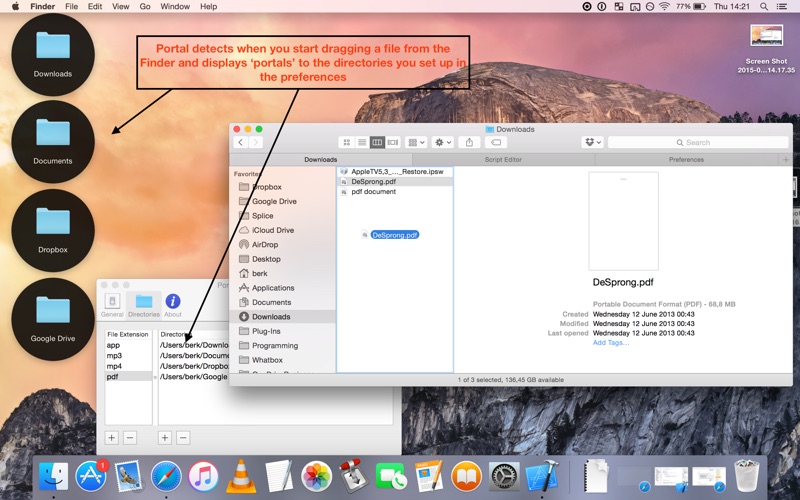Switch Finder to list view
The image size is (800, 500).
click(x=362, y=142)
